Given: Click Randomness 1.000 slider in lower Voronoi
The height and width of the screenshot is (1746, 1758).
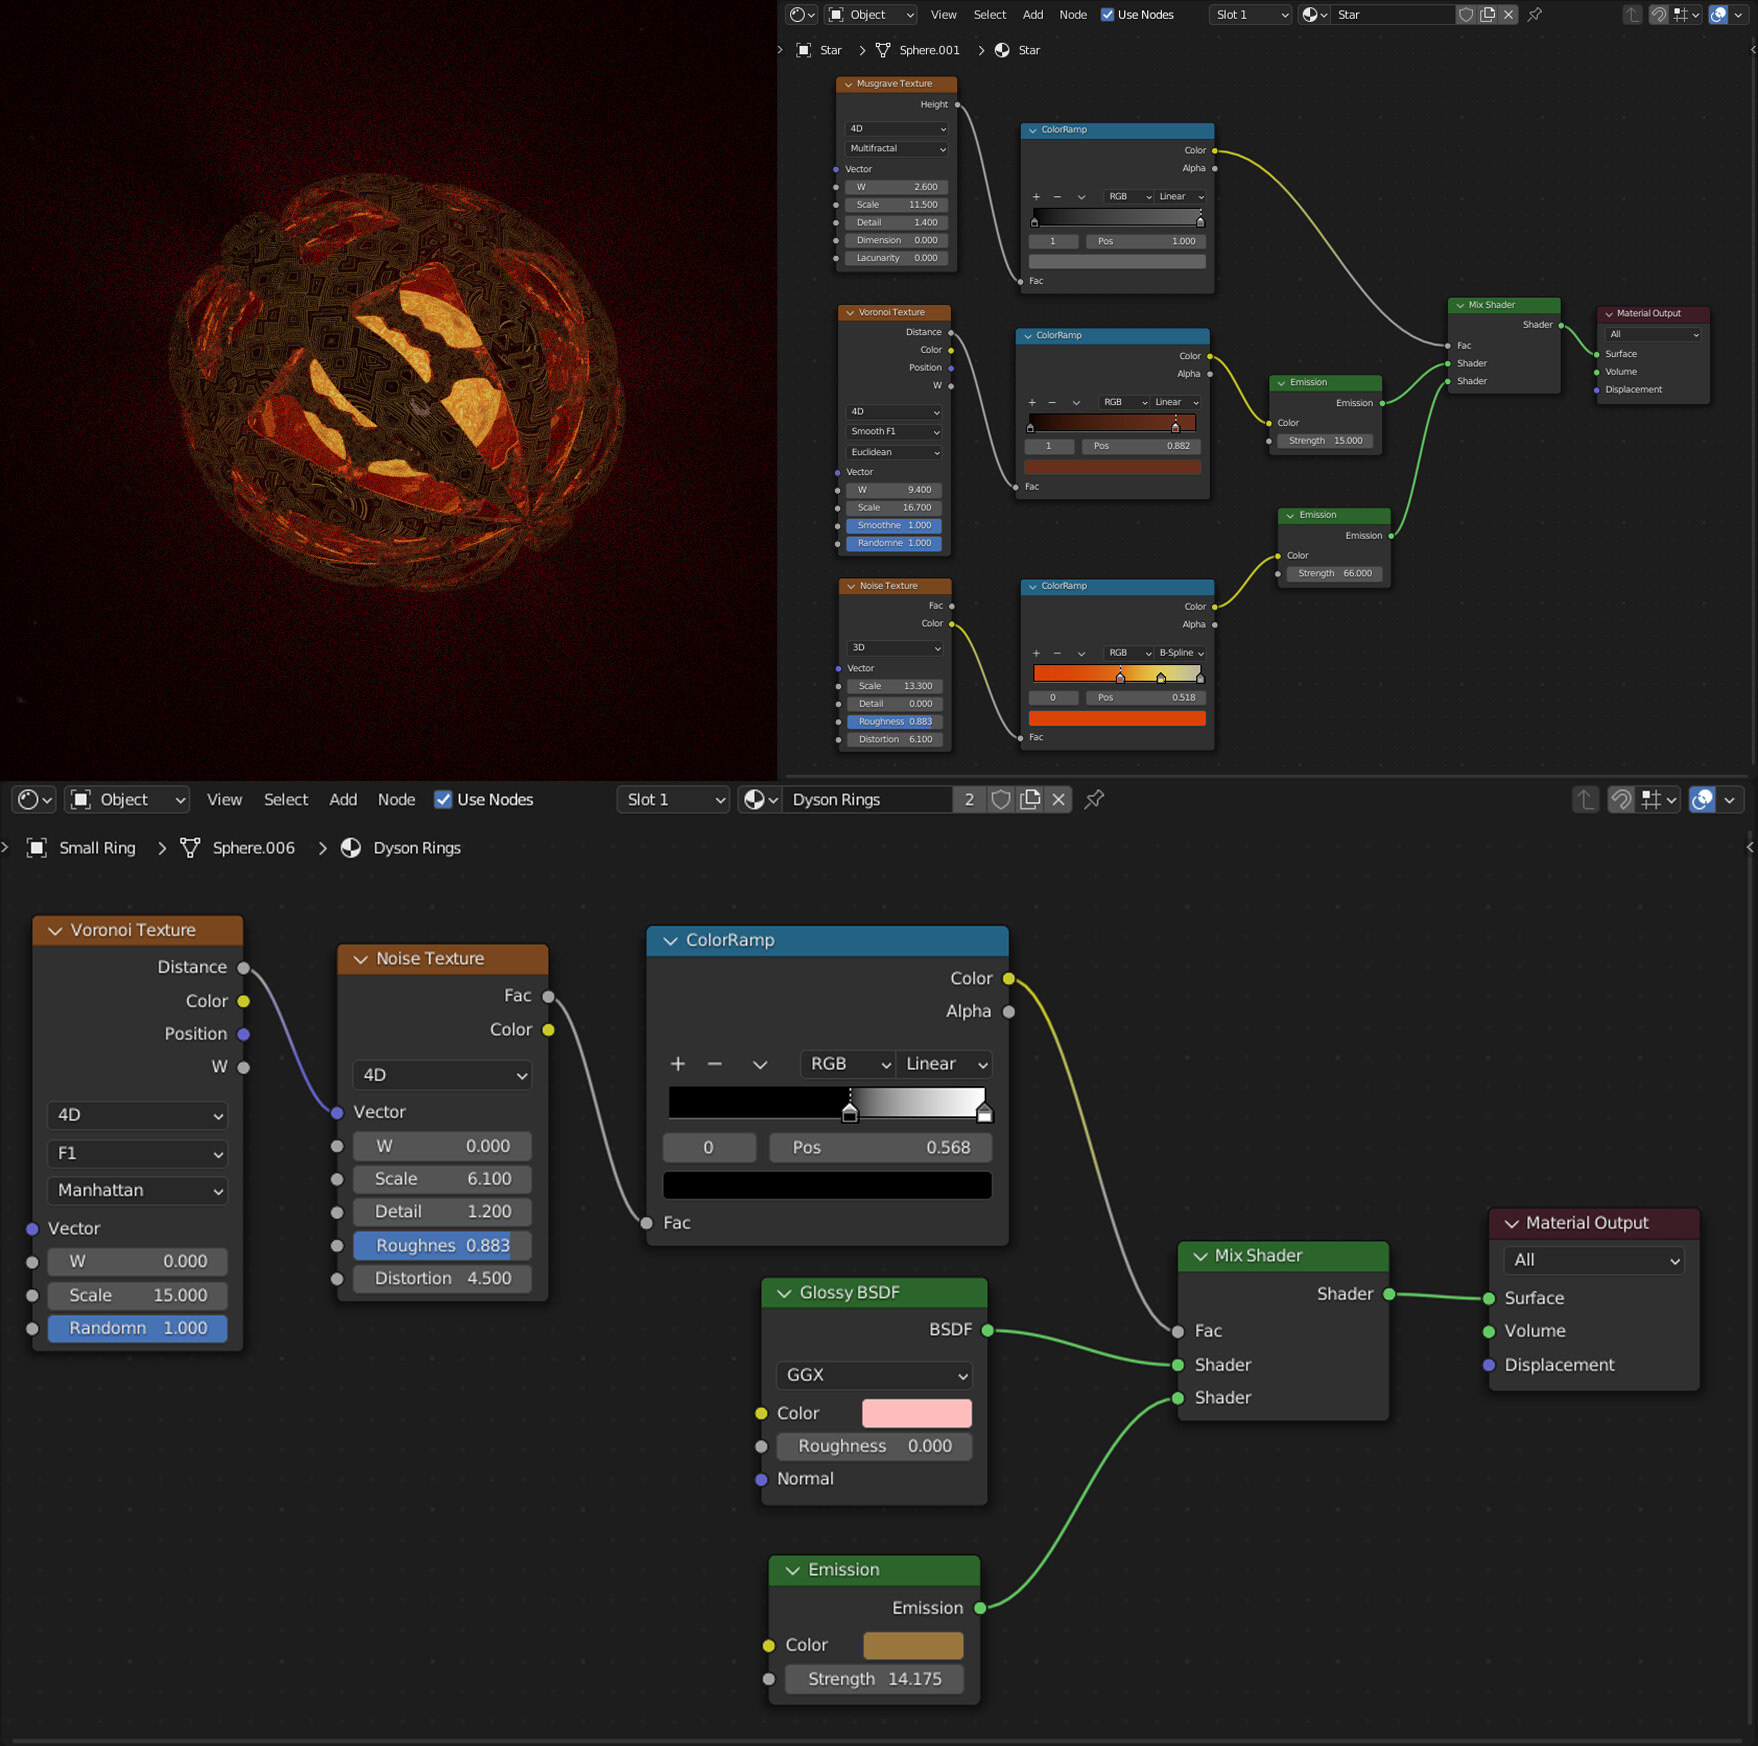Looking at the screenshot, I should [138, 1328].
